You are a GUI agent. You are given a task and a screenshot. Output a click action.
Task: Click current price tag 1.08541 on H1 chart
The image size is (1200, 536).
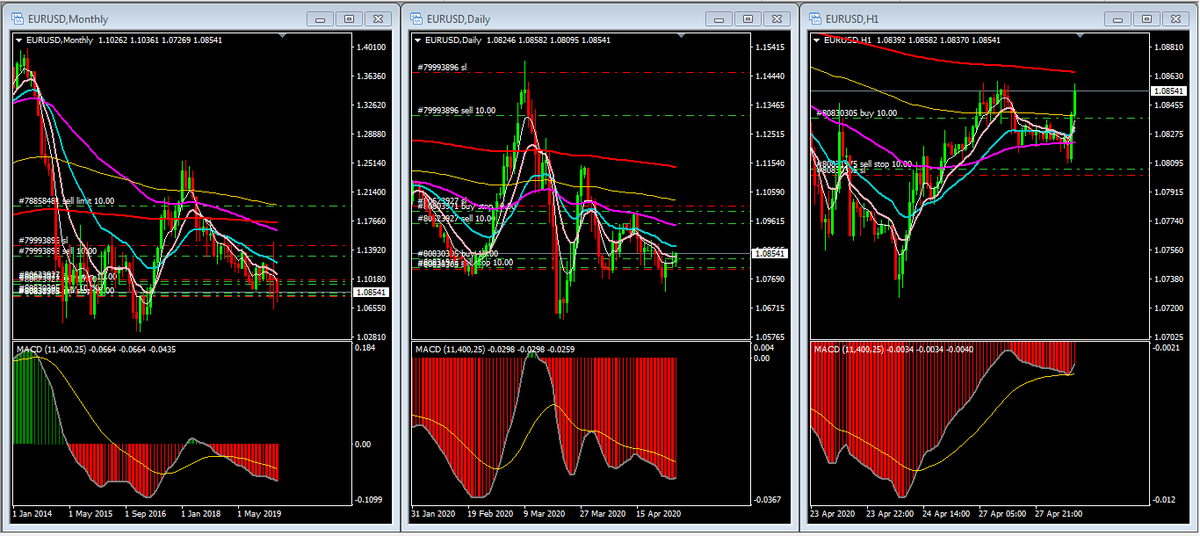(1170, 91)
